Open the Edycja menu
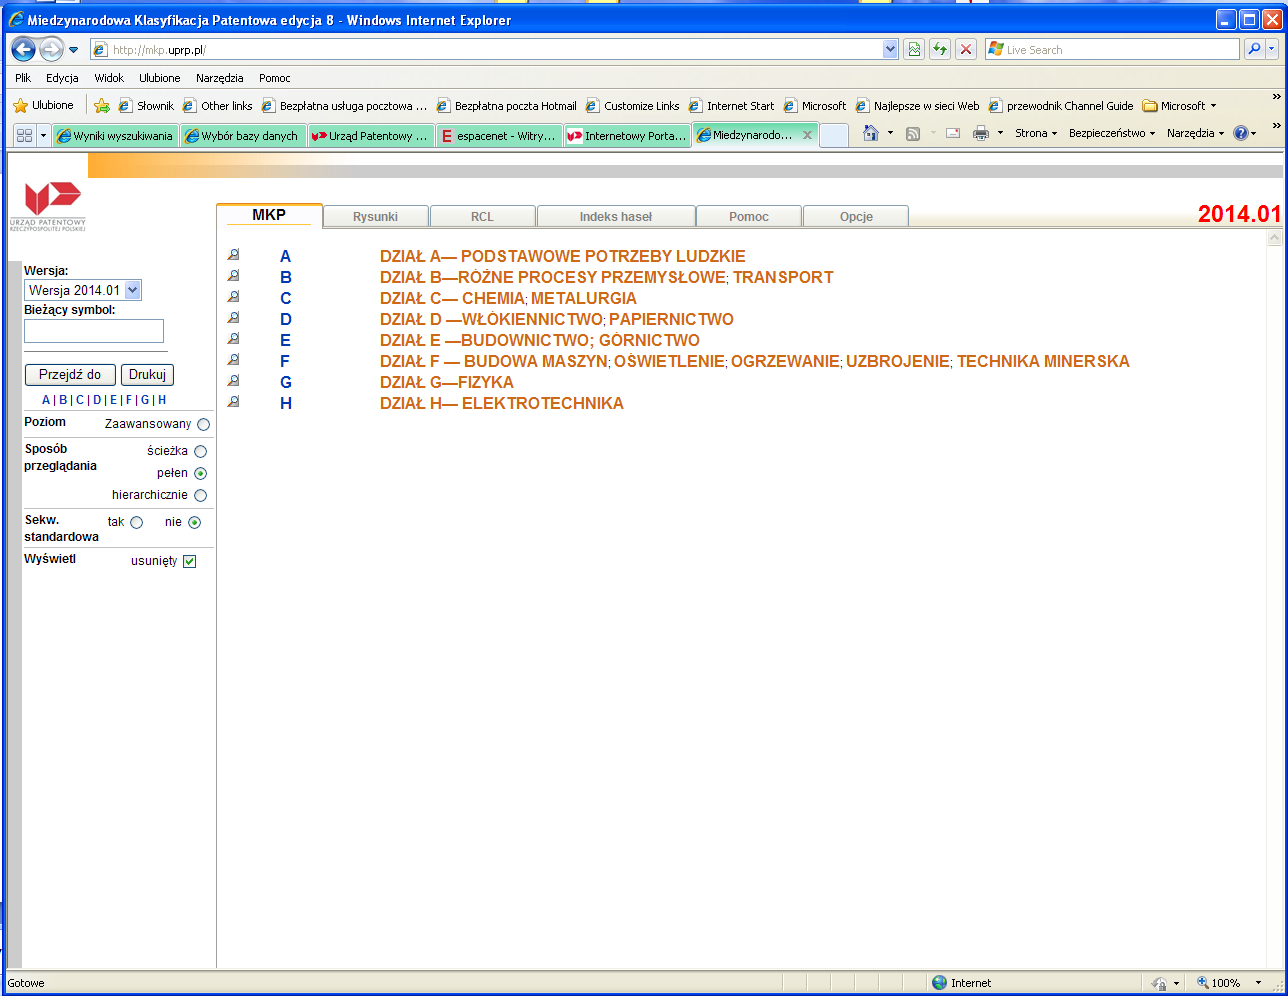1288x996 pixels. pyautogui.click(x=62, y=78)
